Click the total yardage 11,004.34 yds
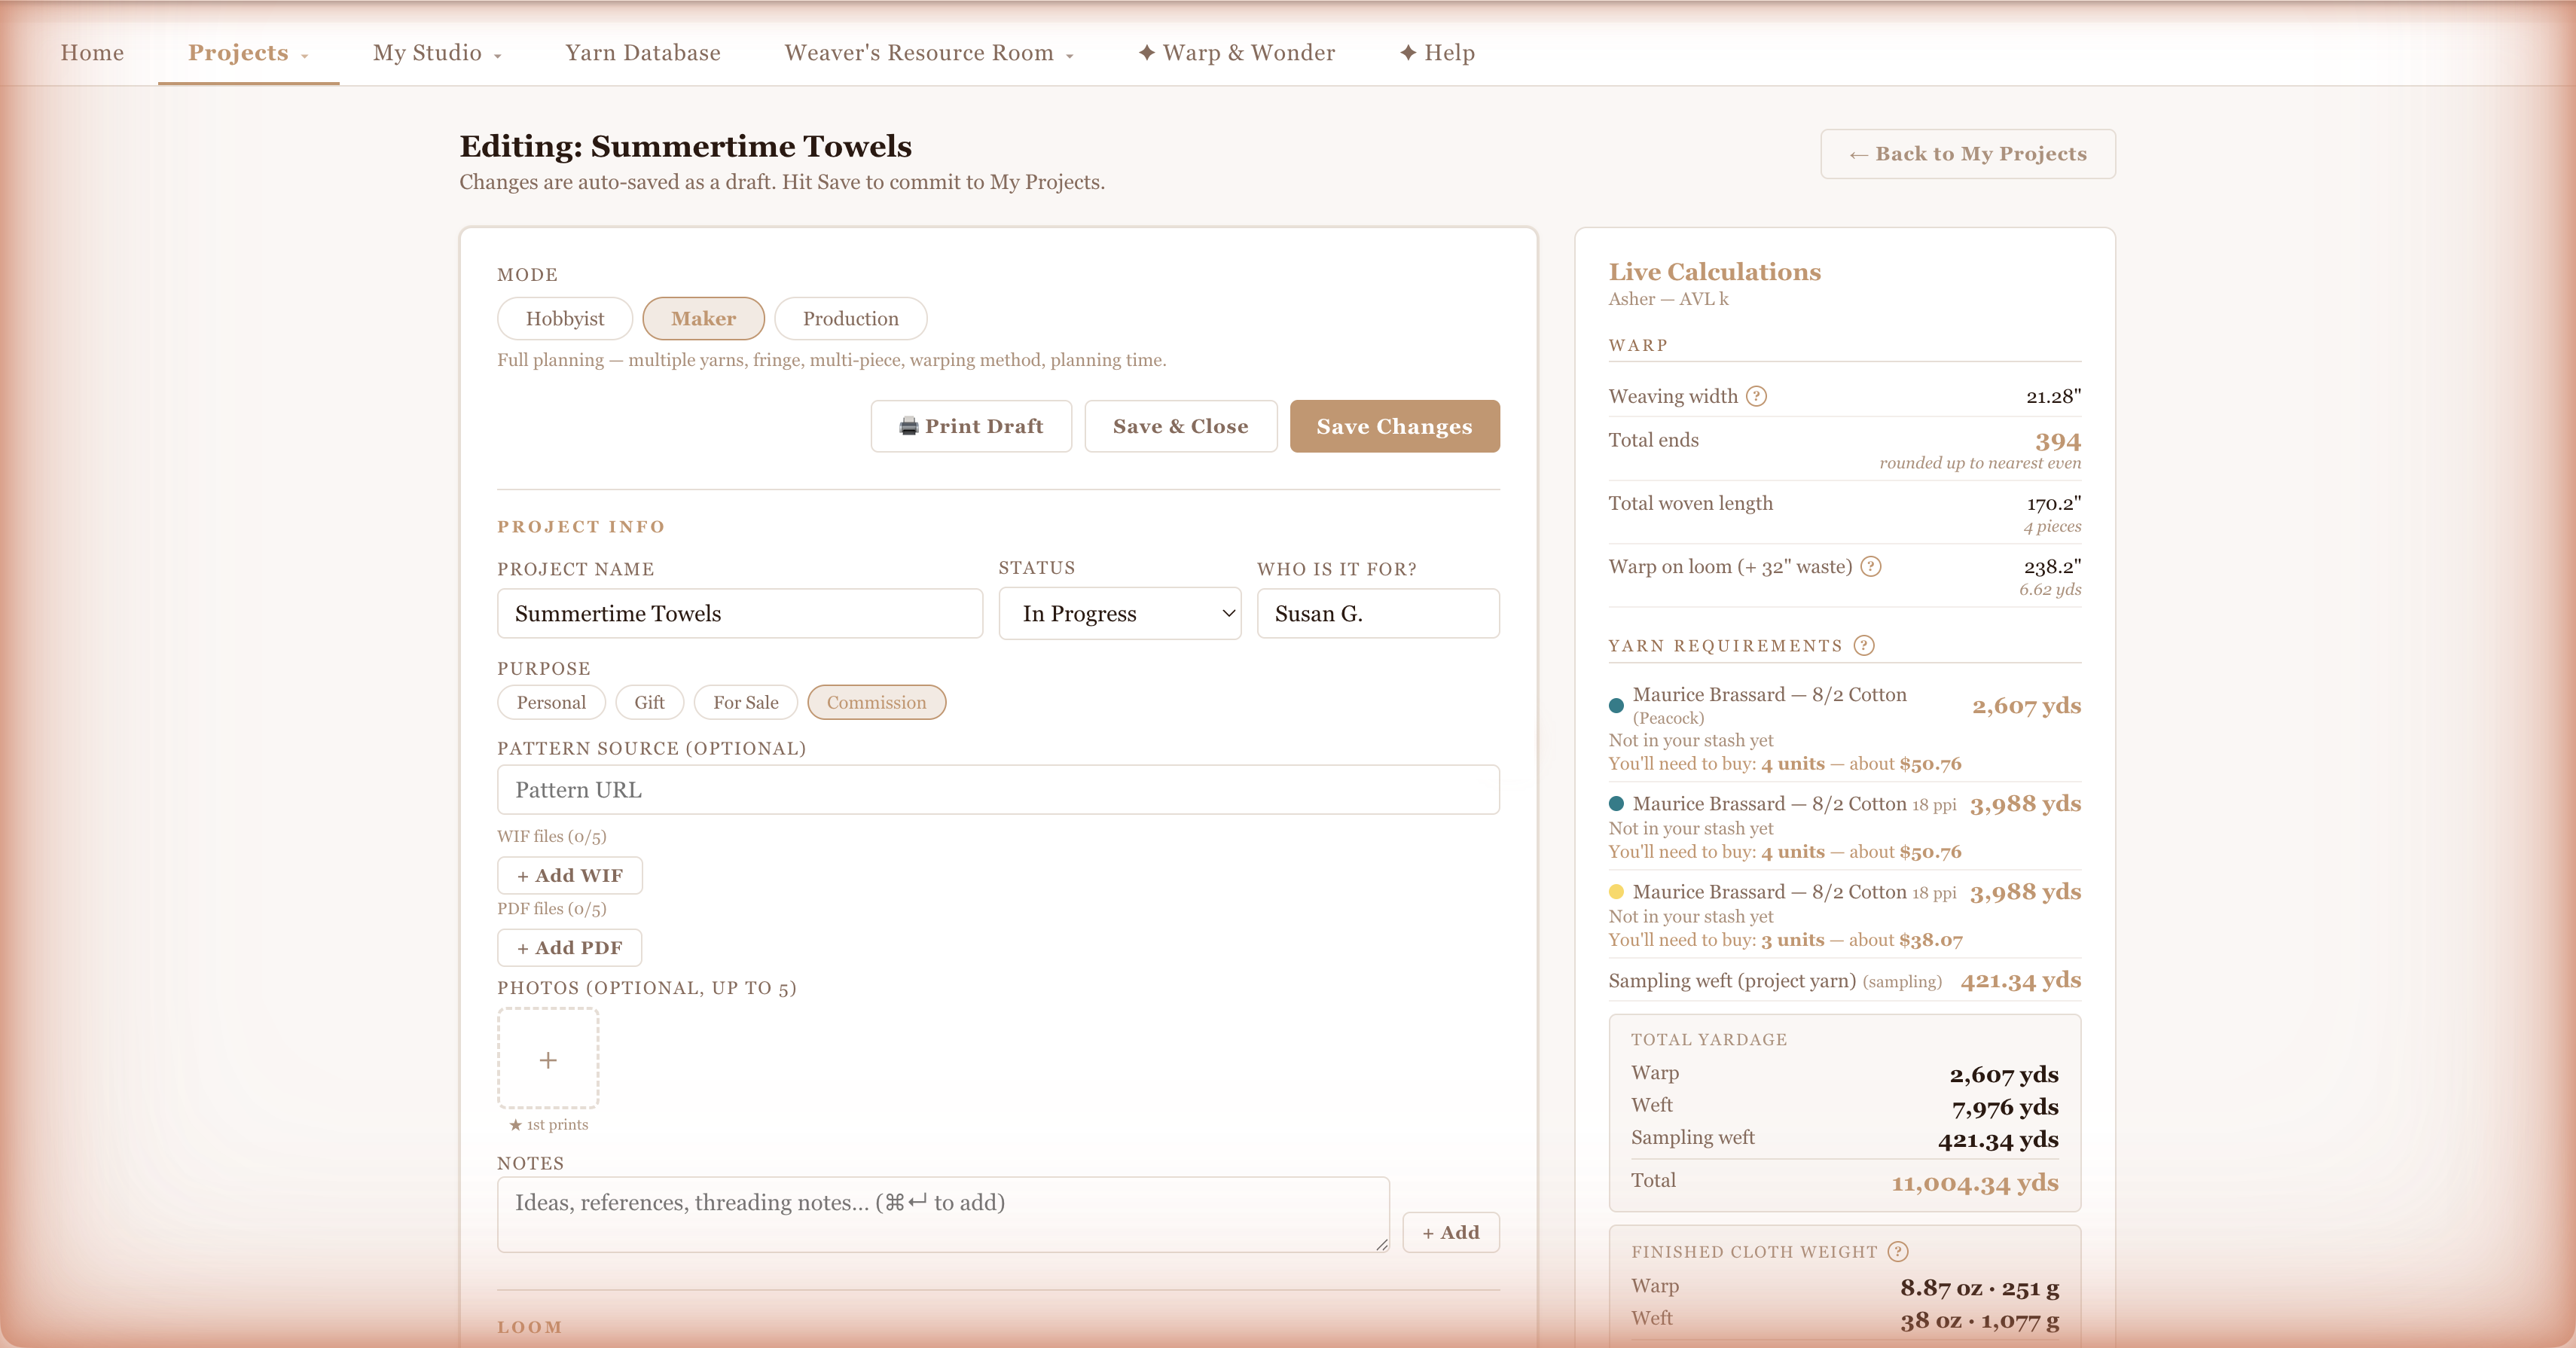2576x1348 pixels. click(1974, 1182)
